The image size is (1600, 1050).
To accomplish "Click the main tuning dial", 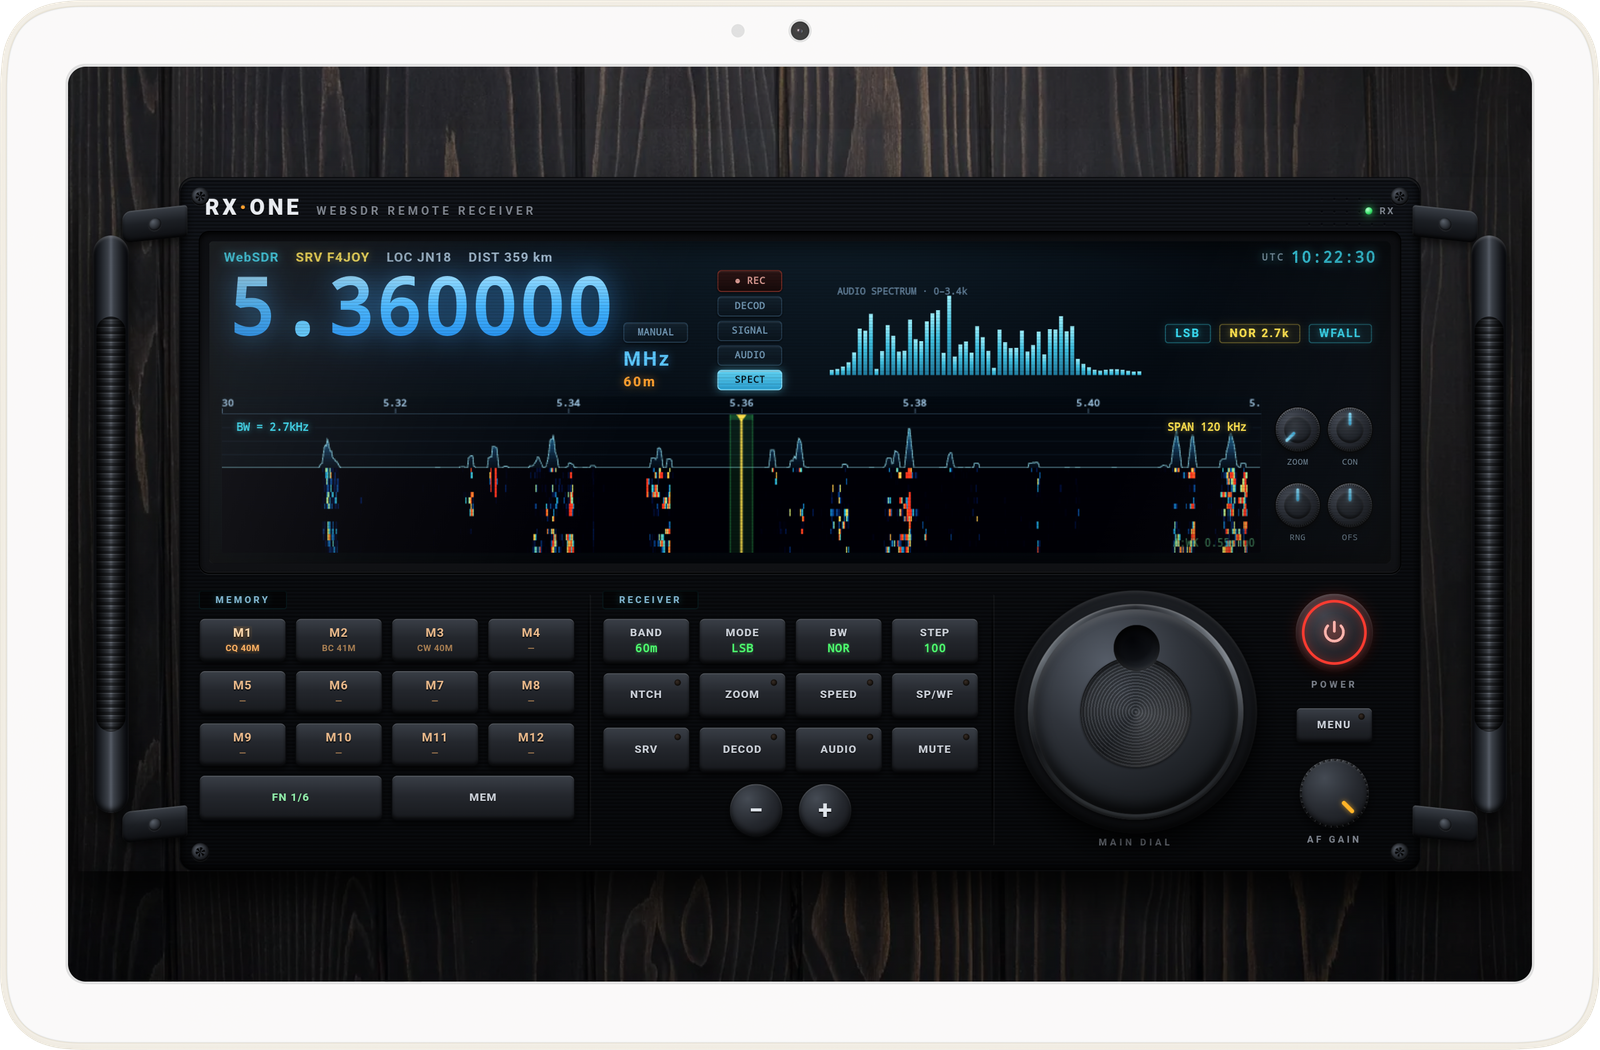I will [x=1135, y=712].
